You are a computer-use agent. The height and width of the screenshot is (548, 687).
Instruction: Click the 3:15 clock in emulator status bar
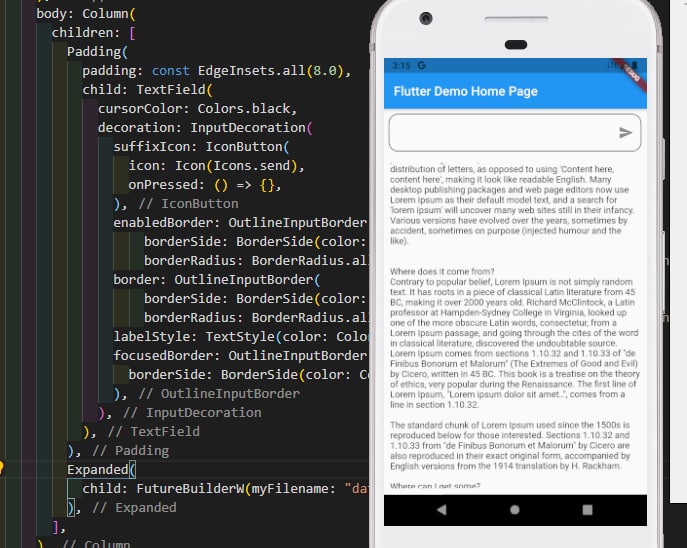[401, 66]
